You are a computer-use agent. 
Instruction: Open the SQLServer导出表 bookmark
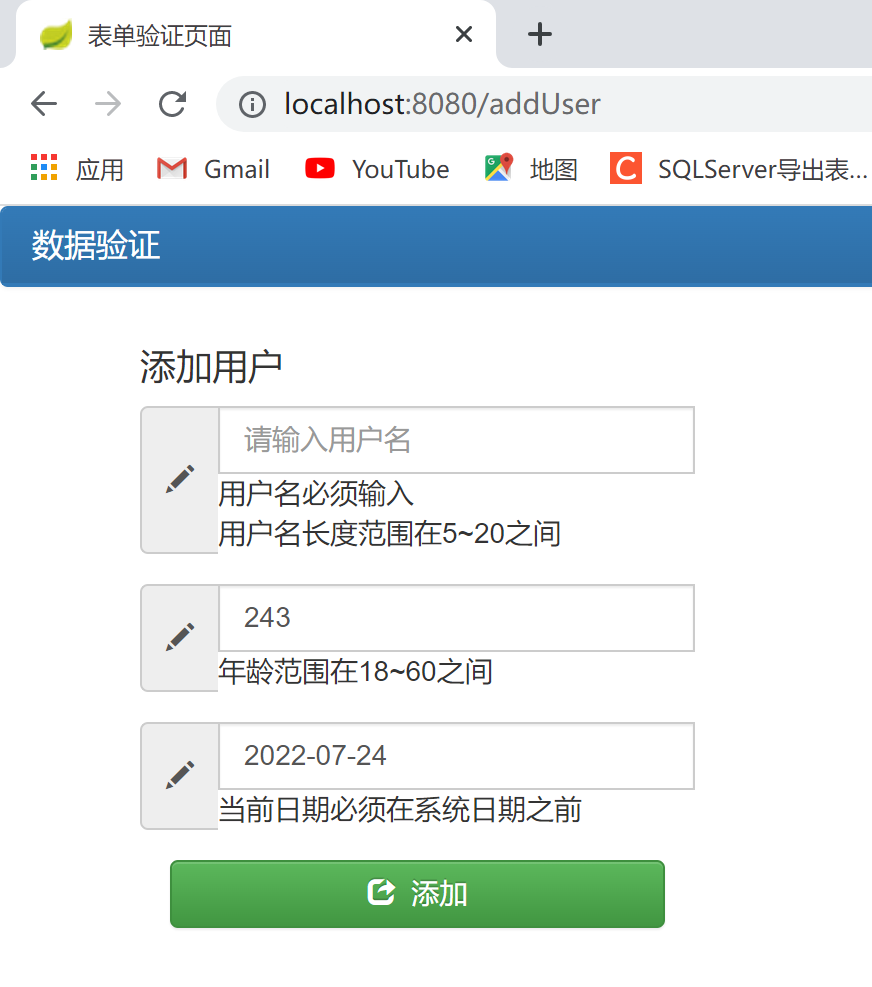tap(739, 169)
